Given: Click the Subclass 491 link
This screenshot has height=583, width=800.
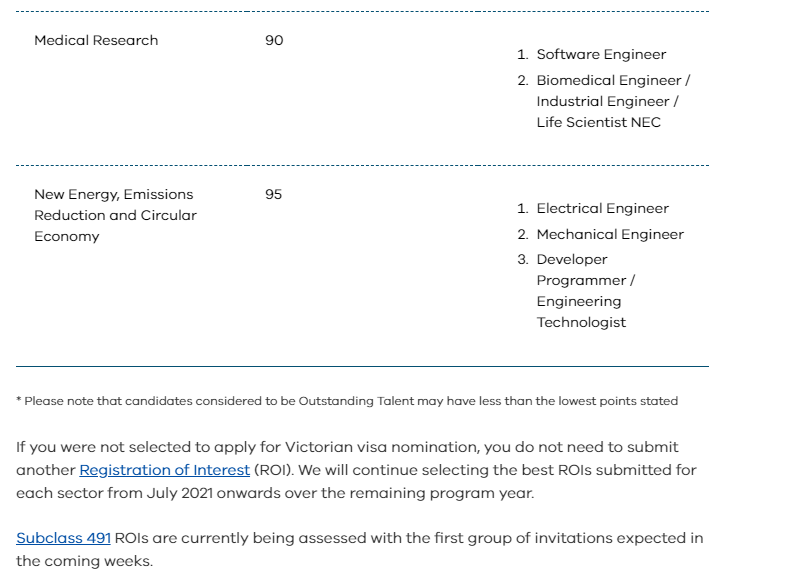Looking at the screenshot, I should [x=63, y=538].
